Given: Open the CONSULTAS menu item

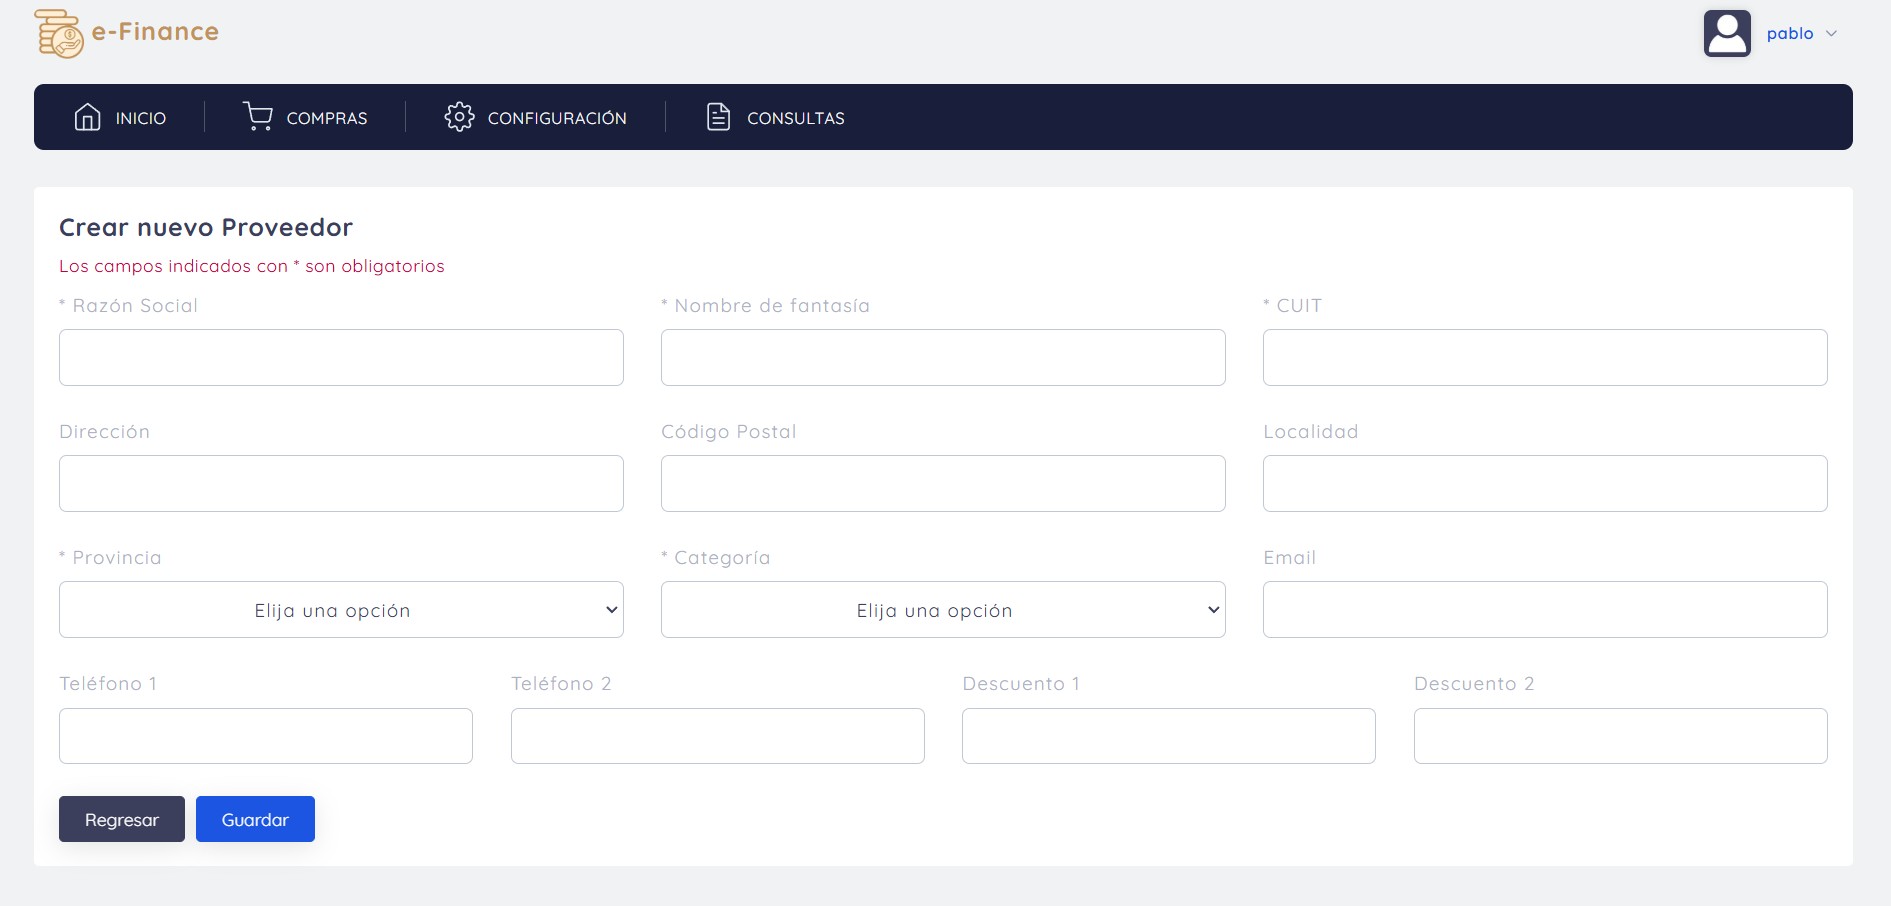Looking at the screenshot, I should pyautogui.click(x=795, y=118).
